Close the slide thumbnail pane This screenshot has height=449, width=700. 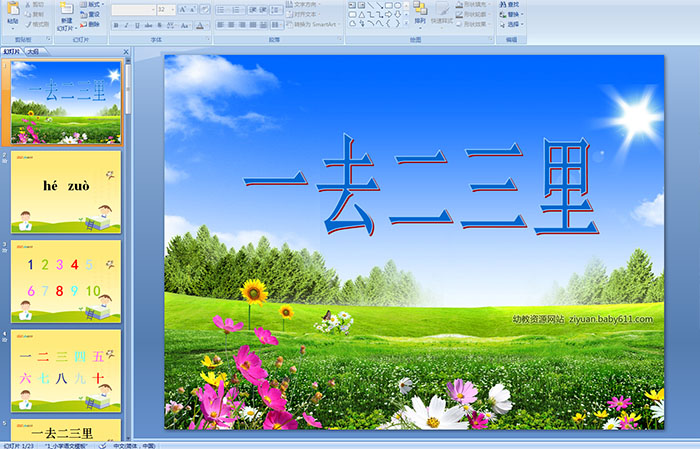(x=126, y=52)
